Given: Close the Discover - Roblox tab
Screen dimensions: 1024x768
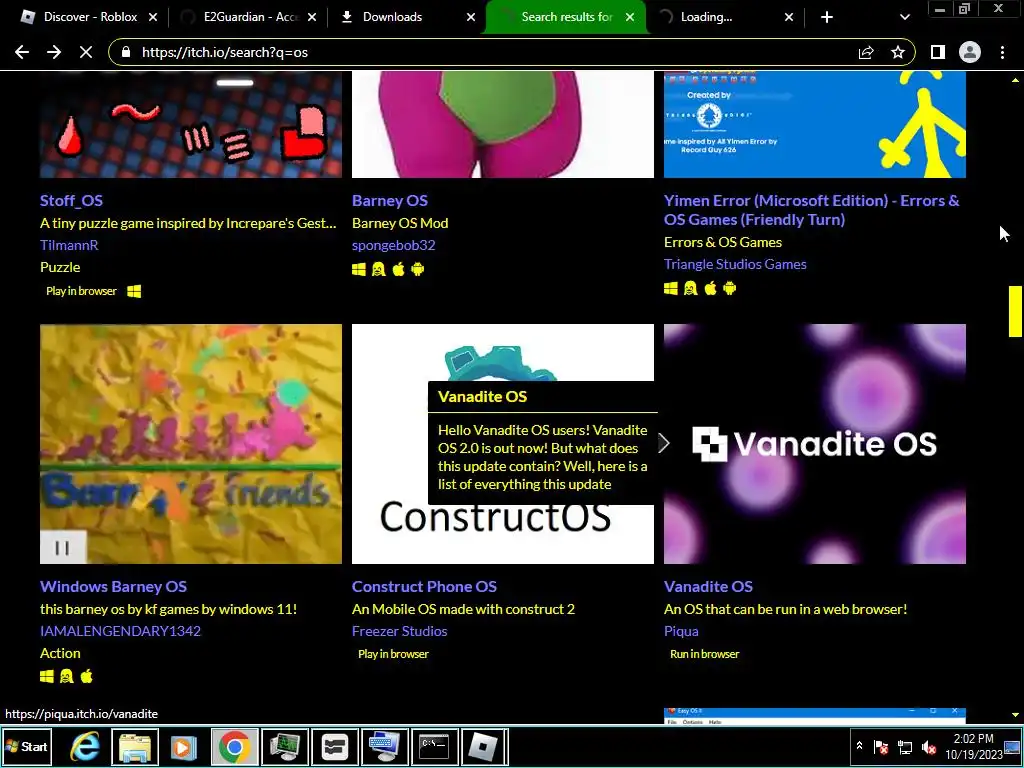Looking at the screenshot, I should [x=153, y=17].
